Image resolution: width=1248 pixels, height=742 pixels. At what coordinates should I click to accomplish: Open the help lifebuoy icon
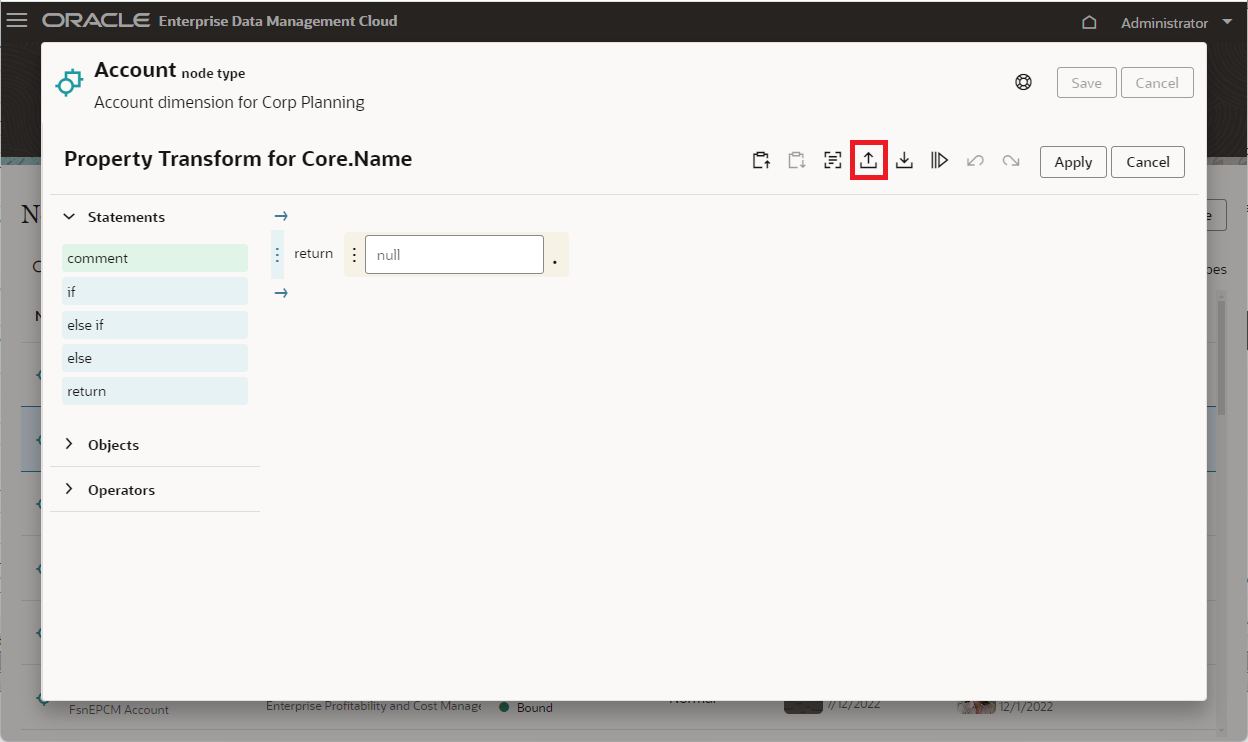pyautogui.click(x=1023, y=83)
